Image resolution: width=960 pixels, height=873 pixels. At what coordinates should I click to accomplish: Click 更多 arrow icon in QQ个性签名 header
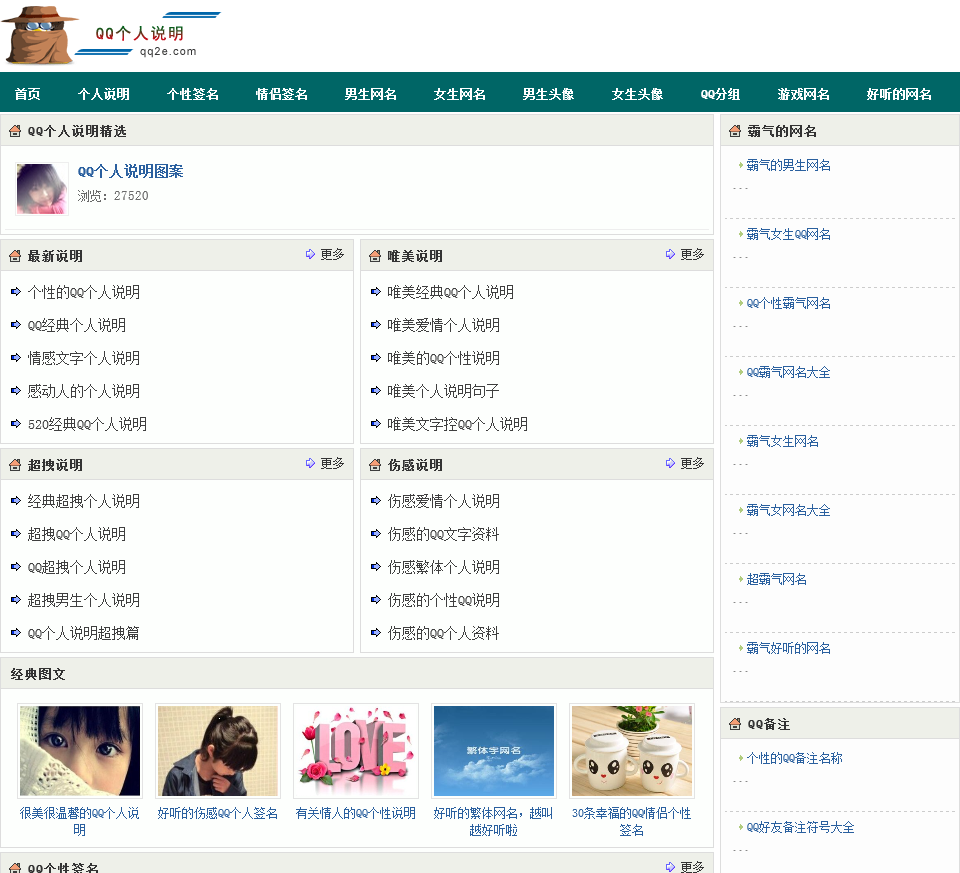(670, 867)
